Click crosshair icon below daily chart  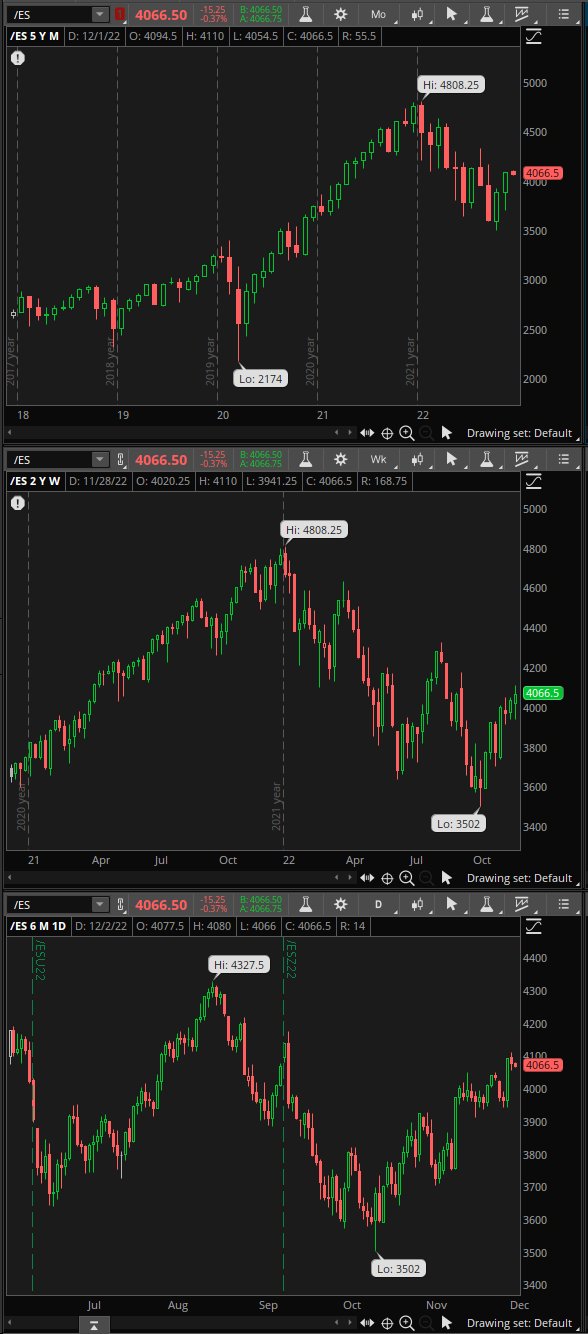click(x=387, y=1322)
